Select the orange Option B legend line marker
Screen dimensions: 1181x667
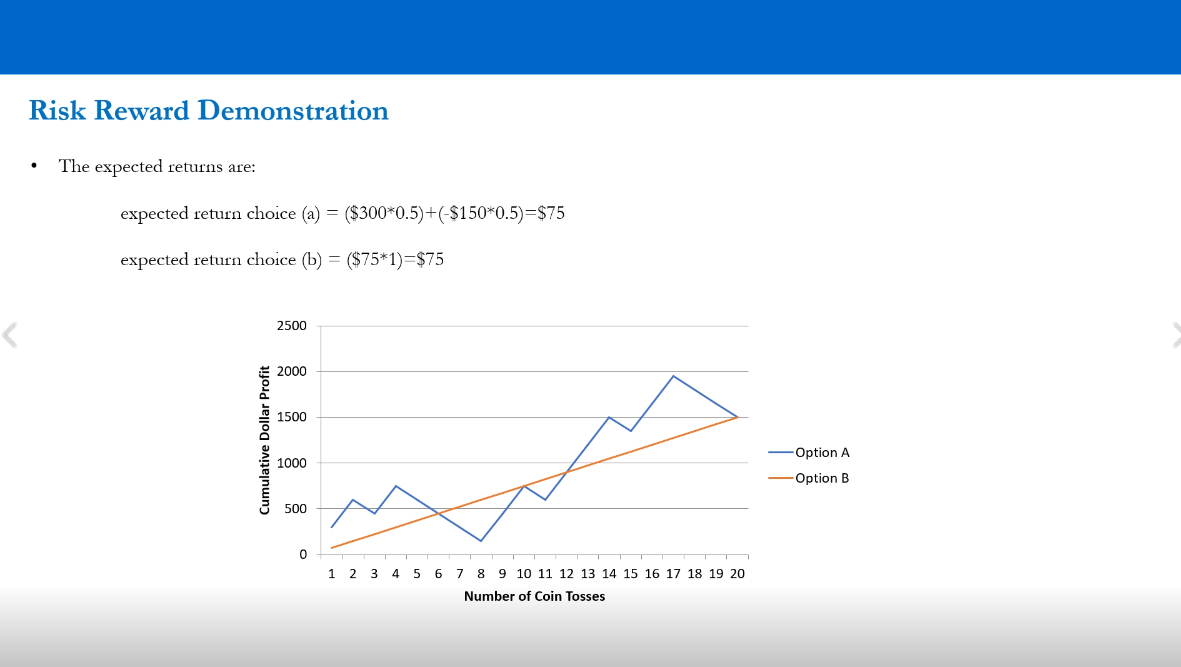tap(780, 478)
